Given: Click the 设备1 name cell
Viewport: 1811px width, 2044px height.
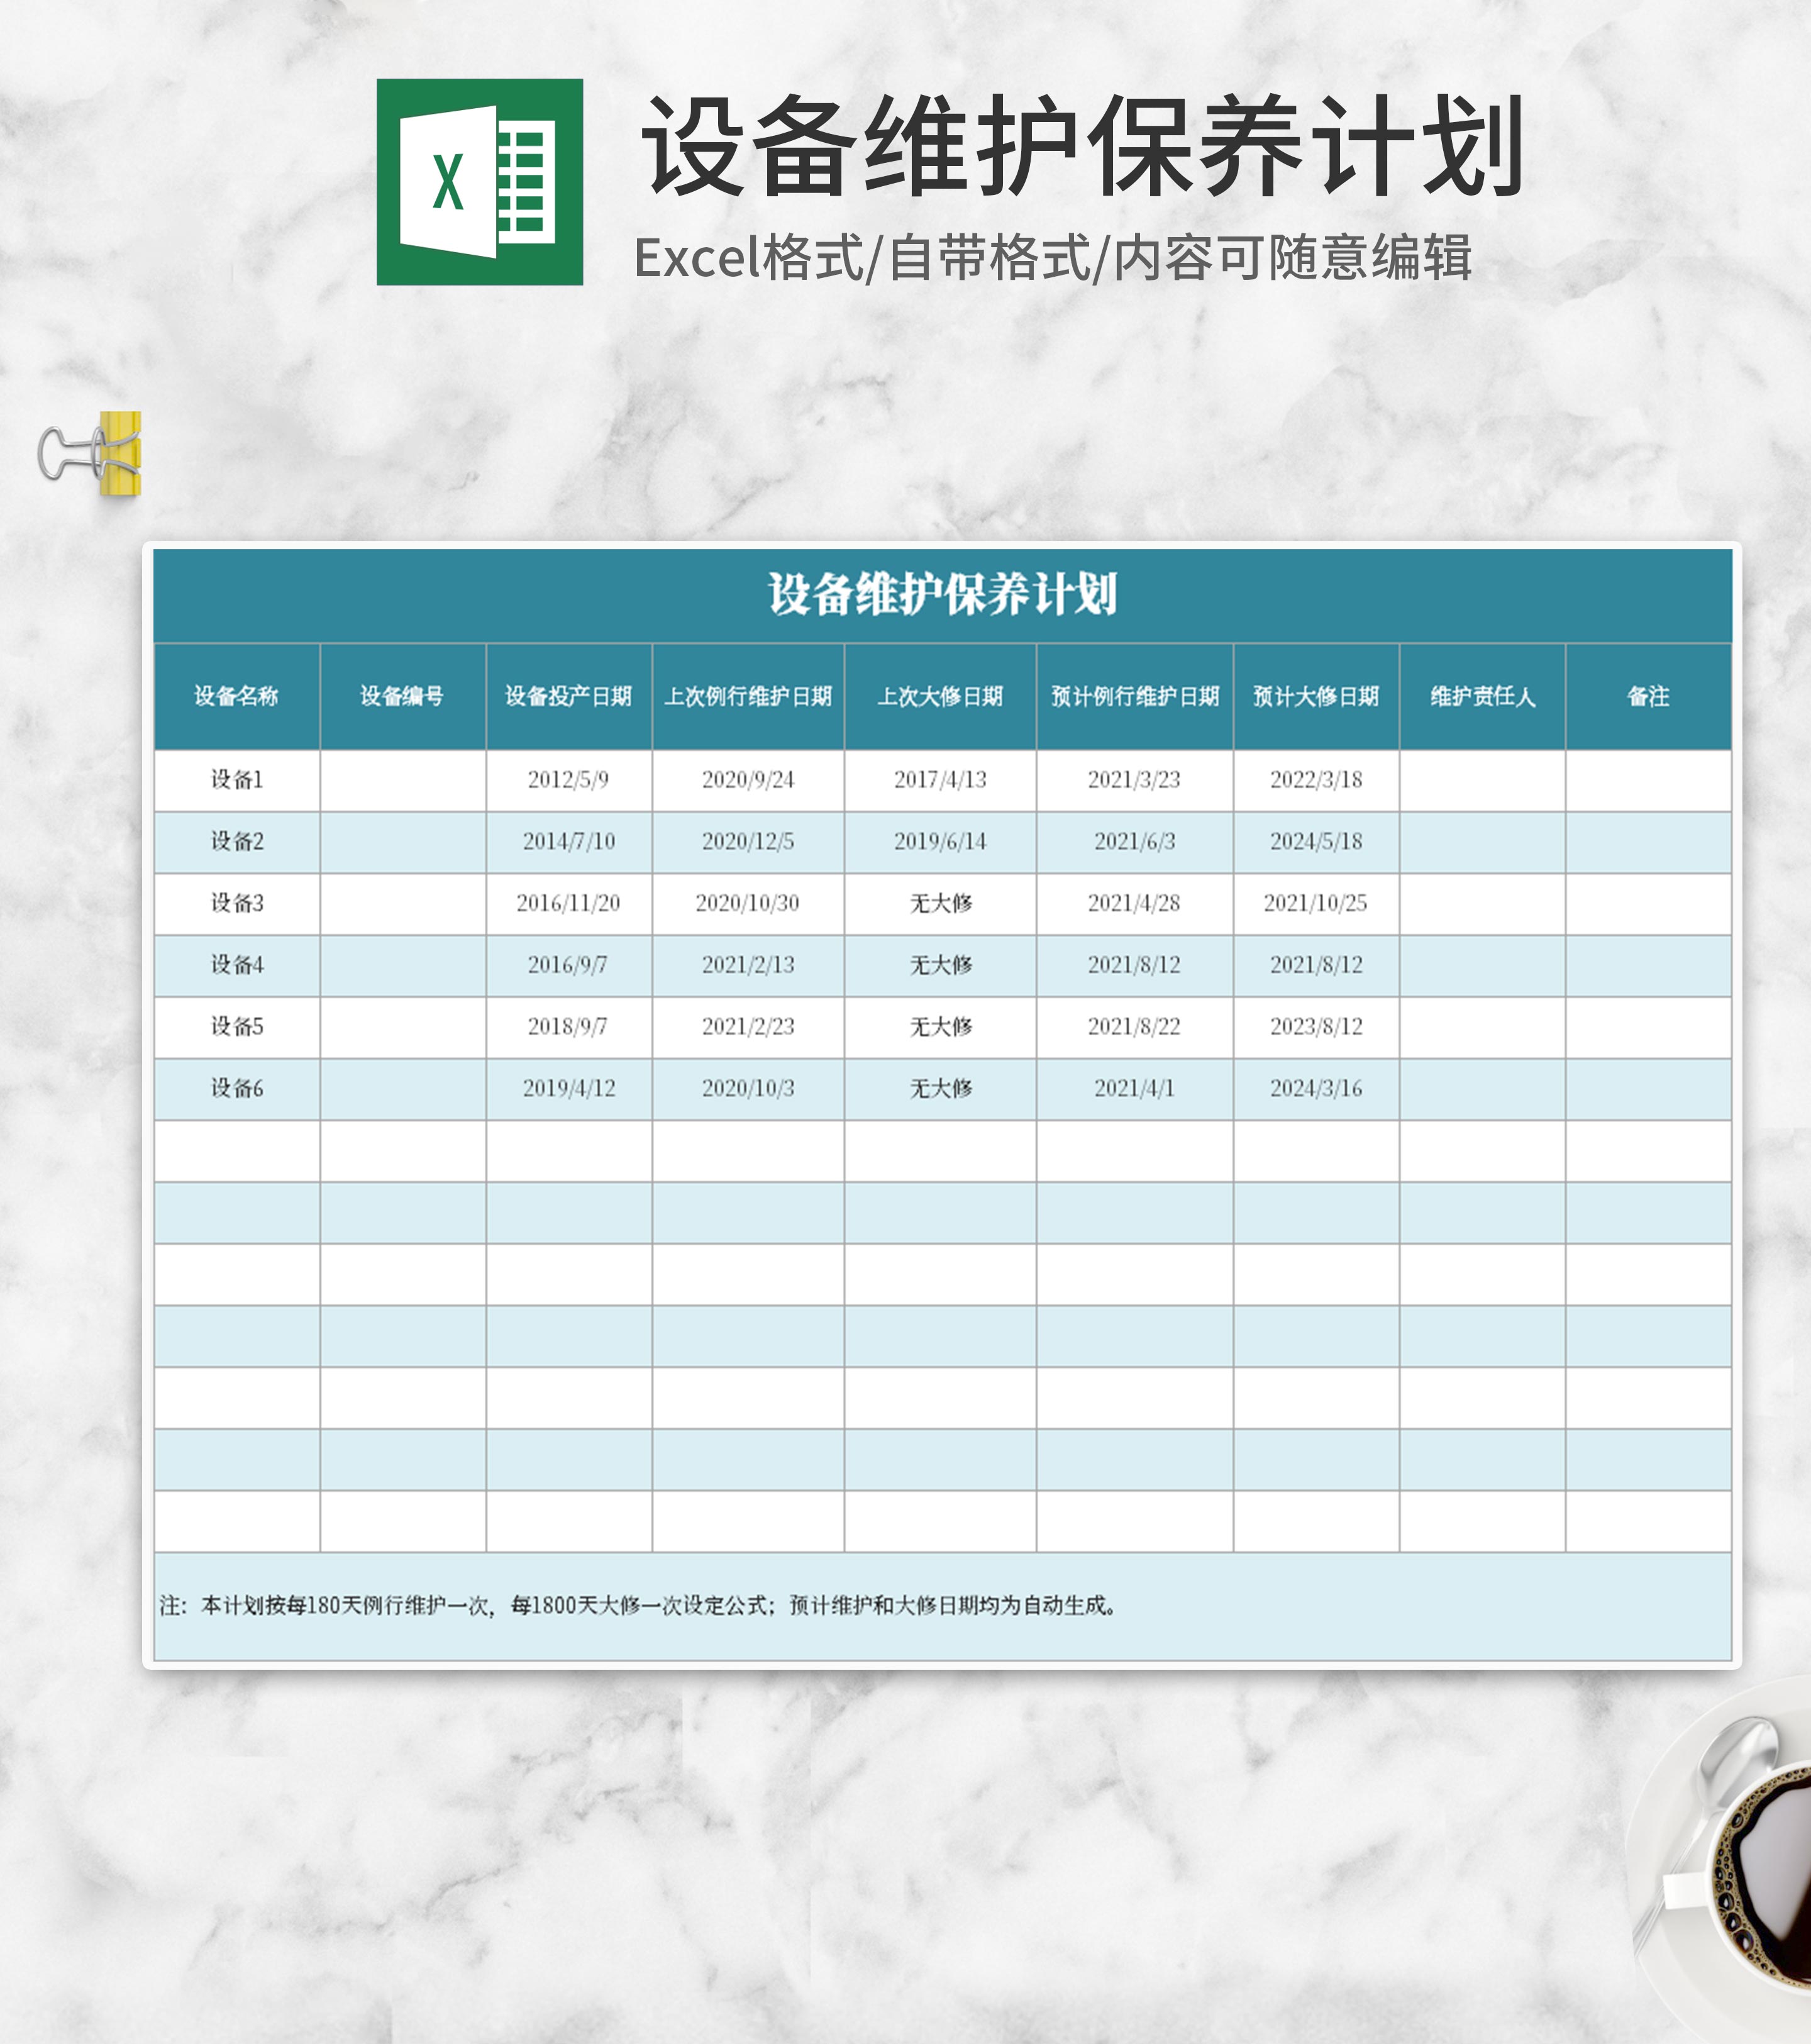Looking at the screenshot, I should pyautogui.click(x=236, y=780).
